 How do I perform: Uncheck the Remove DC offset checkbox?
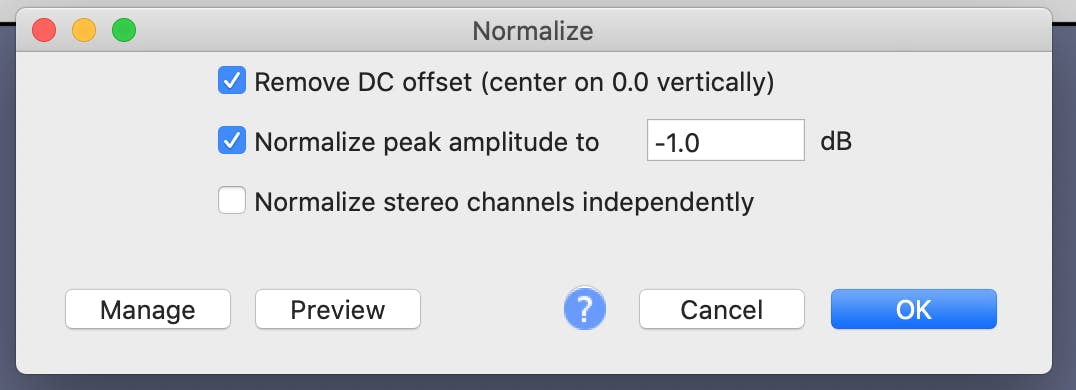click(x=232, y=80)
